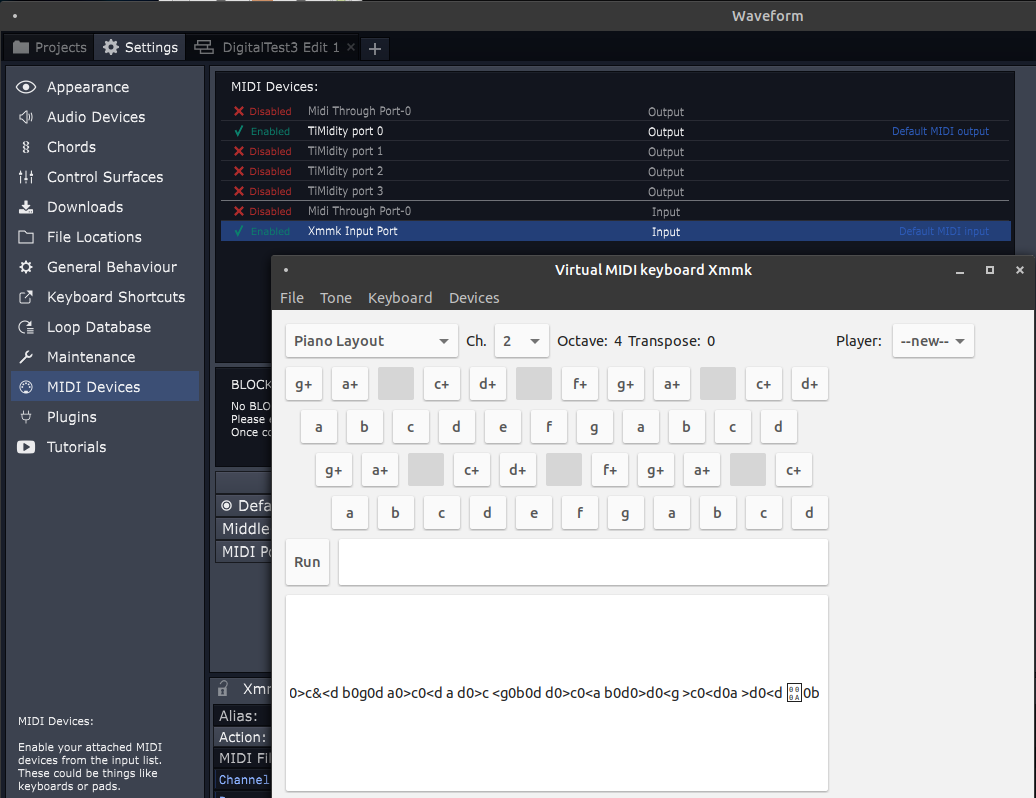Image resolution: width=1036 pixels, height=798 pixels.
Task: Click the e key in bottom row
Action: [x=533, y=513]
